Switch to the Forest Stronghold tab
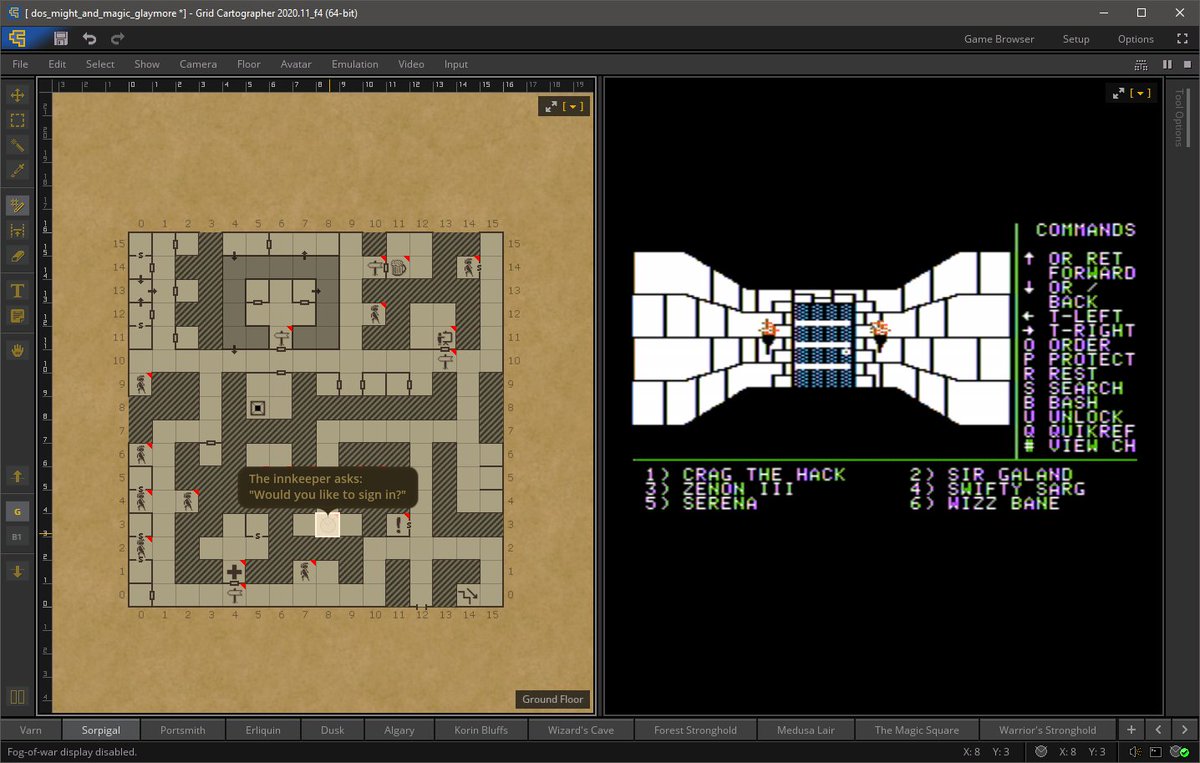Viewport: 1200px width, 763px height. (696, 730)
